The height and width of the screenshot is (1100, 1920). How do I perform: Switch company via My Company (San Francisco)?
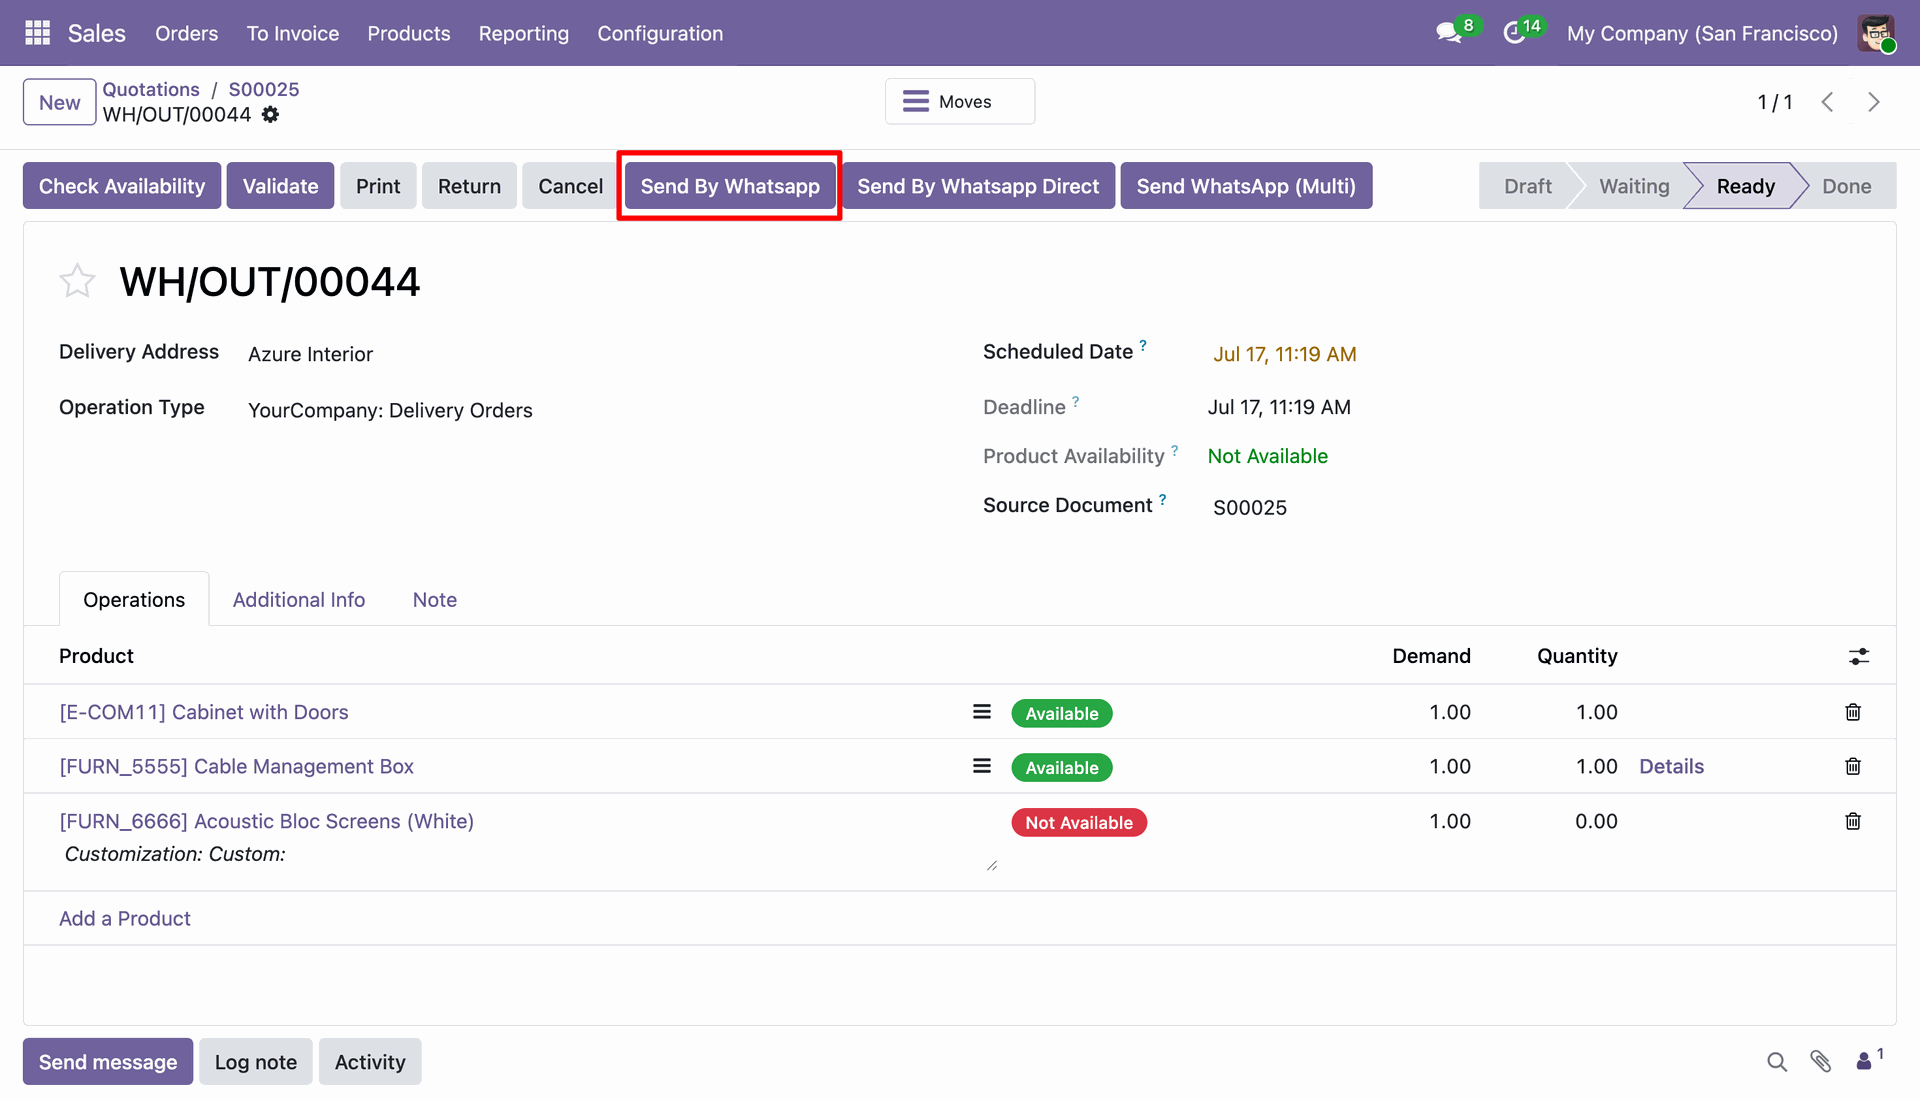click(x=1702, y=33)
